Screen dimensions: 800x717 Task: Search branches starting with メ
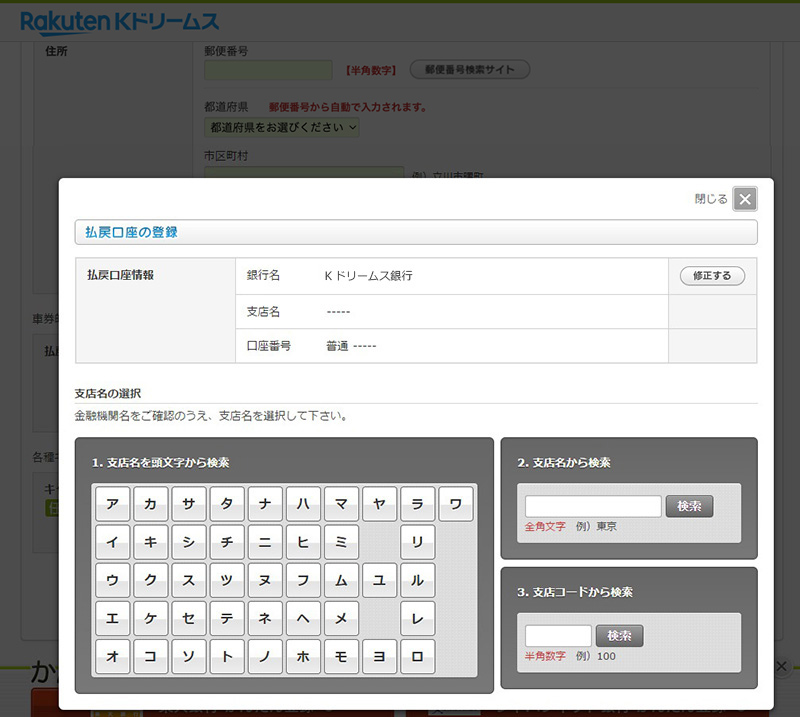click(341, 619)
